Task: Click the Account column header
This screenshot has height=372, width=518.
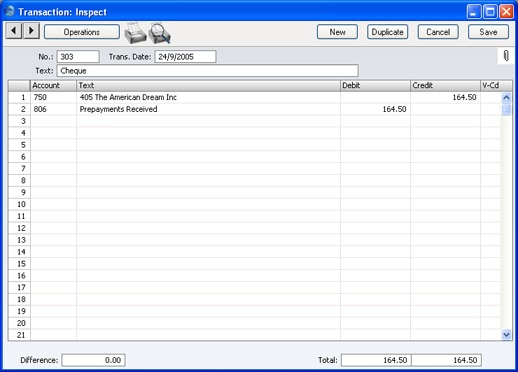Action: coord(53,86)
